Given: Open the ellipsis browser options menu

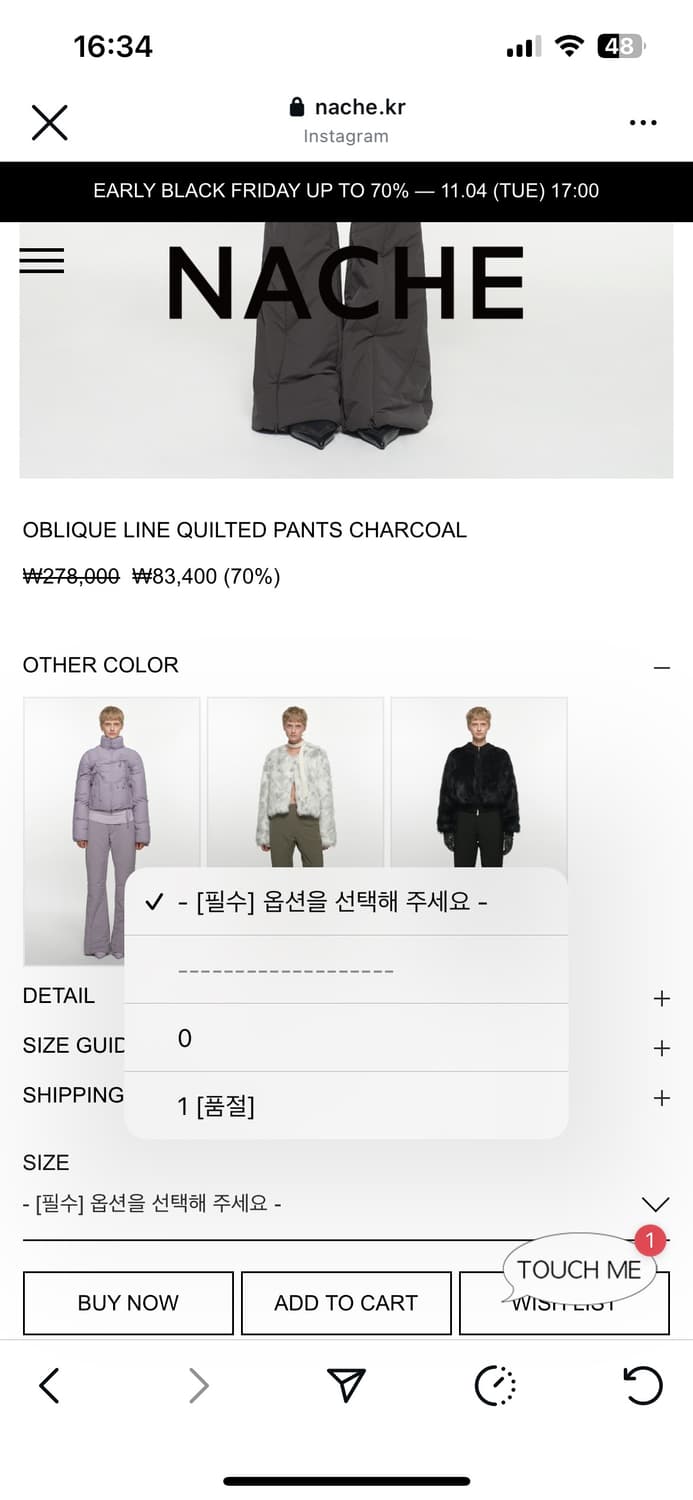Looking at the screenshot, I should [643, 122].
